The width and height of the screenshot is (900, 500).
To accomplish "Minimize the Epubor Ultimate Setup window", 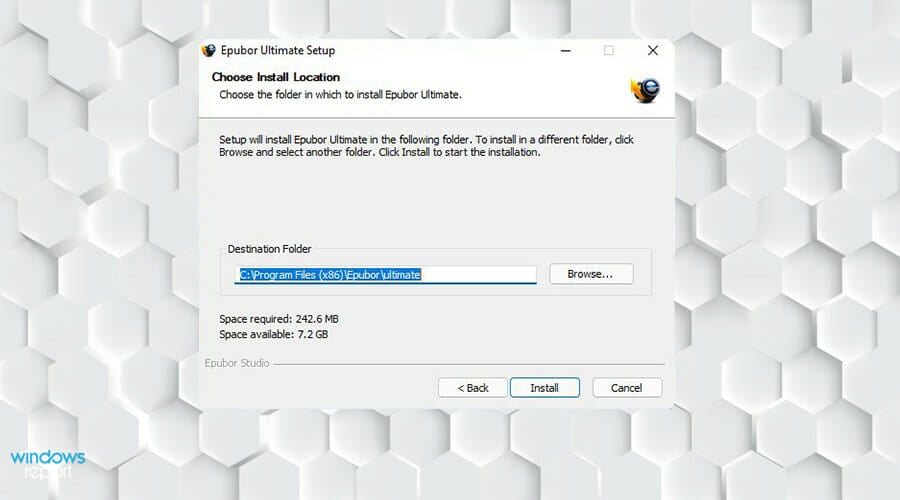I will (x=565, y=51).
